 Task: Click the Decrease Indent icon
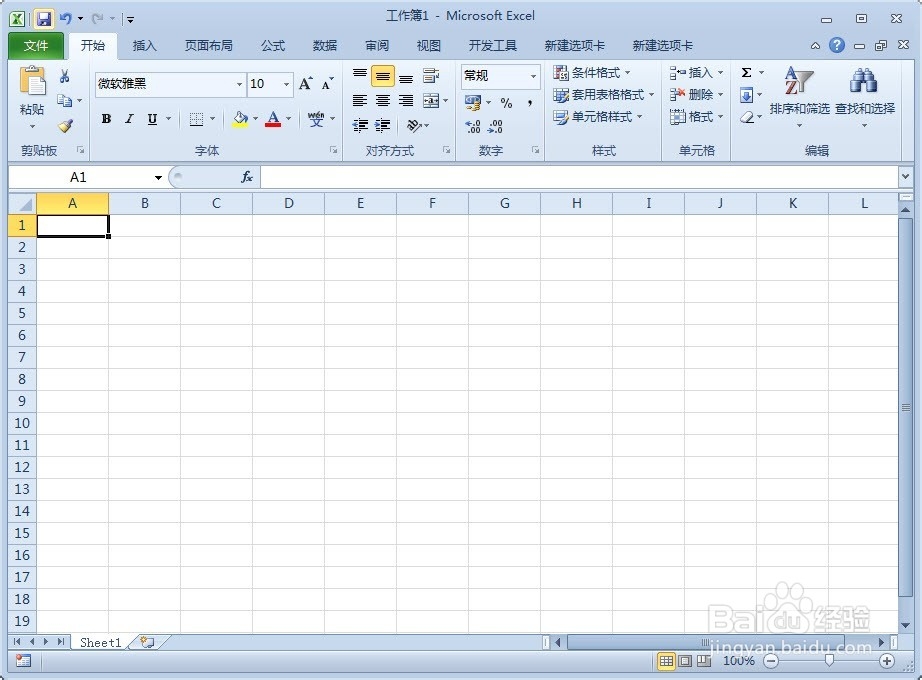tap(360, 125)
